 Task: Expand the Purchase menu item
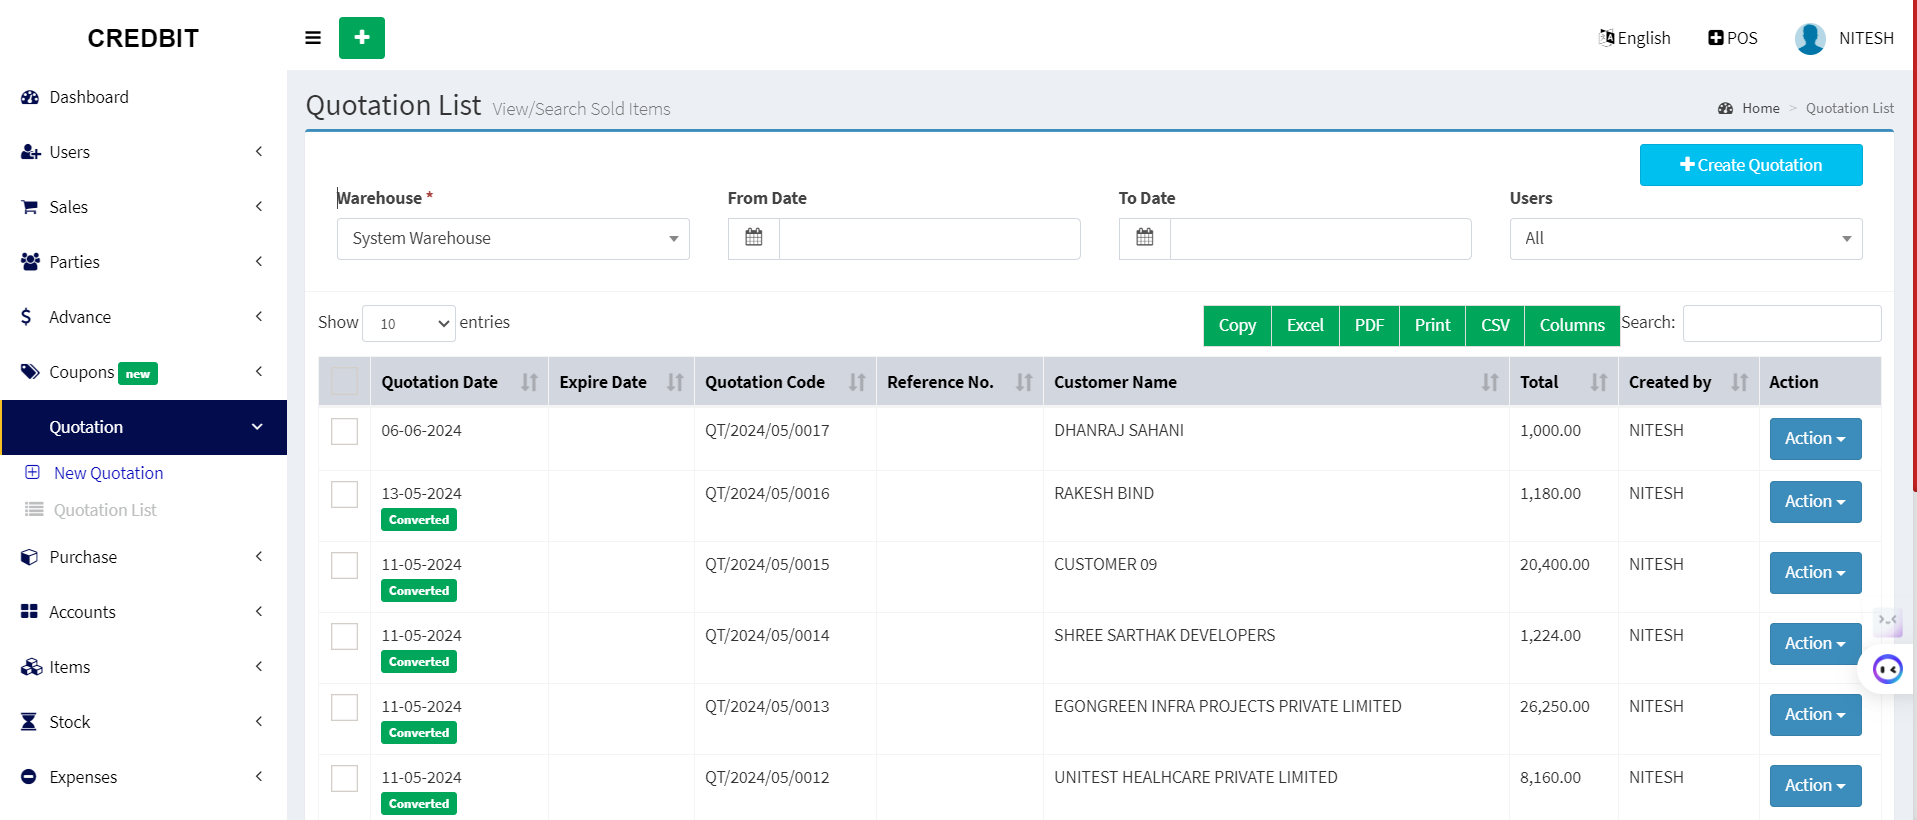(x=143, y=557)
